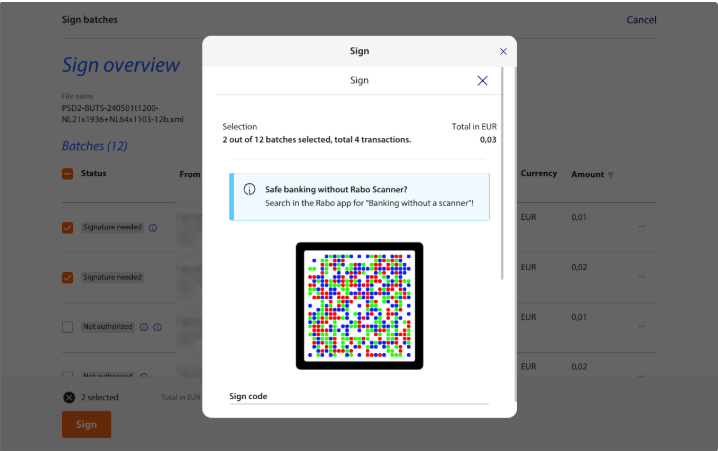
Task: Sort by Amount column arrow
Action: tap(610, 174)
